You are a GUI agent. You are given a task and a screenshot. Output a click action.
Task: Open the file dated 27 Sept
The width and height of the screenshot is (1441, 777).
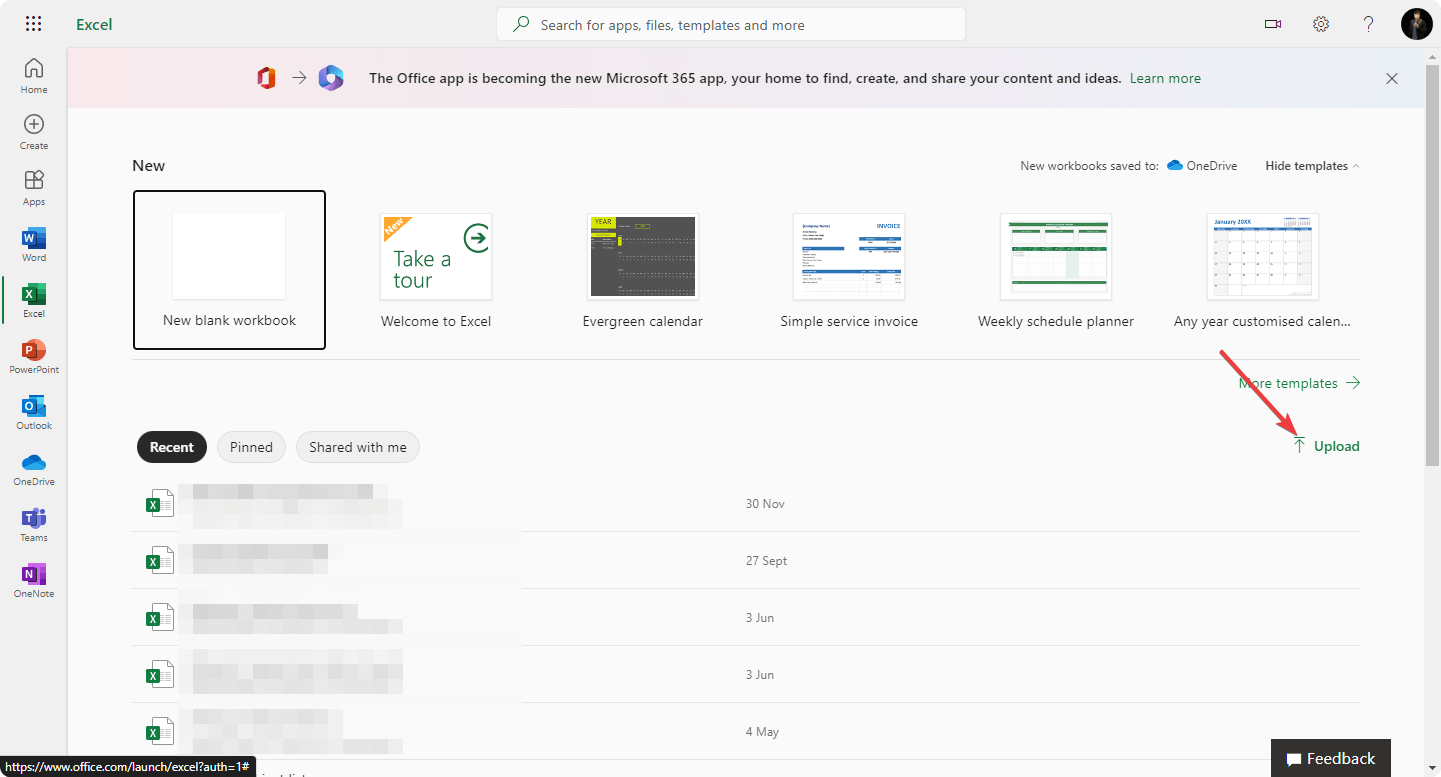pyautogui.click(x=746, y=561)
